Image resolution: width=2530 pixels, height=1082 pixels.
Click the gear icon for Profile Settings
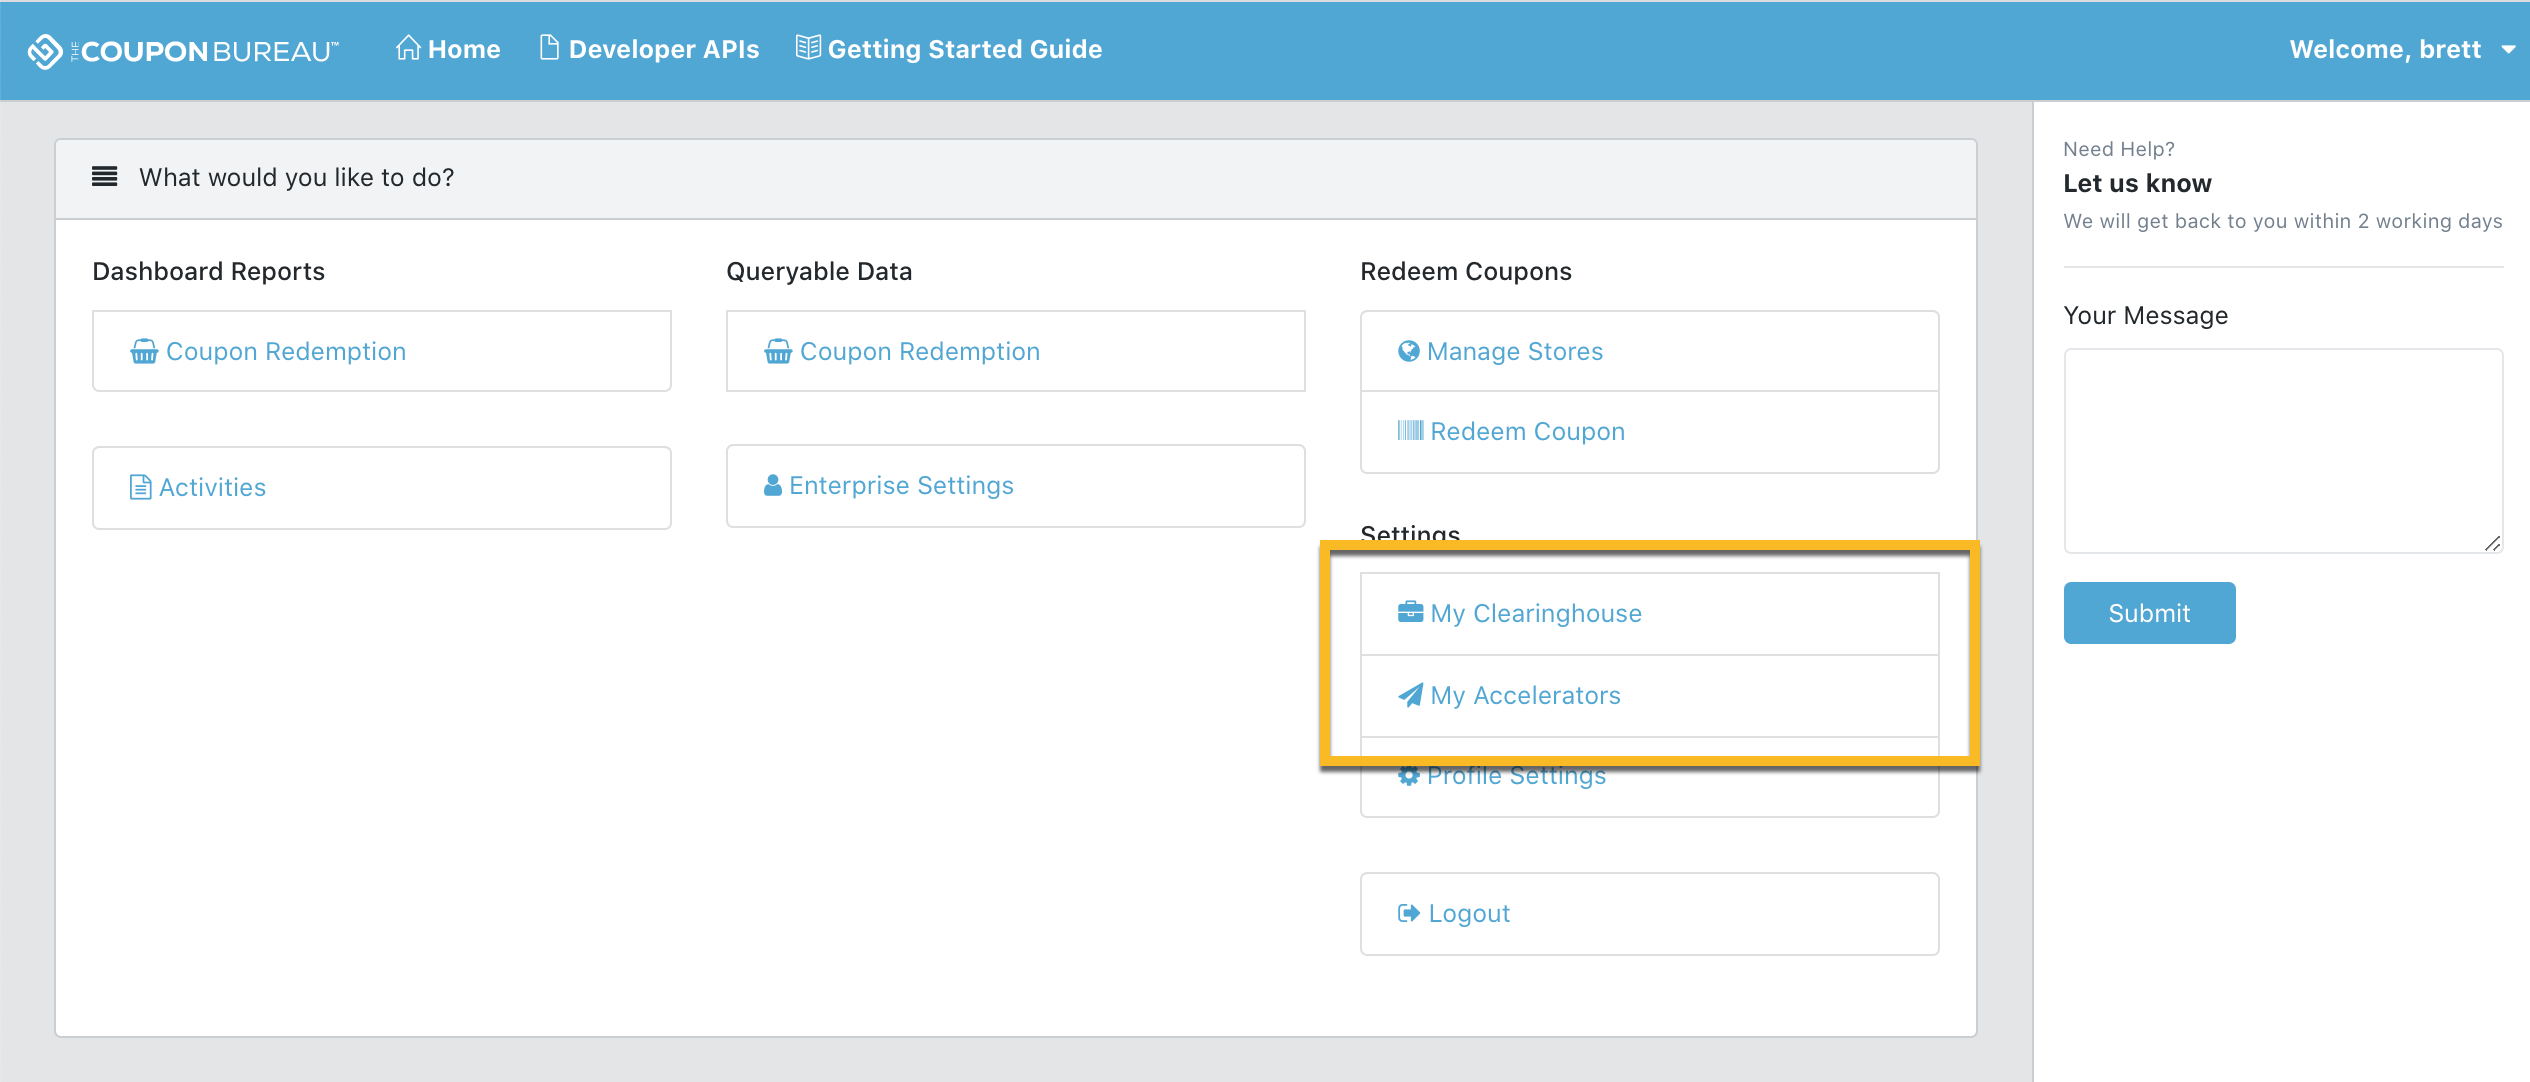[1408, 776]
